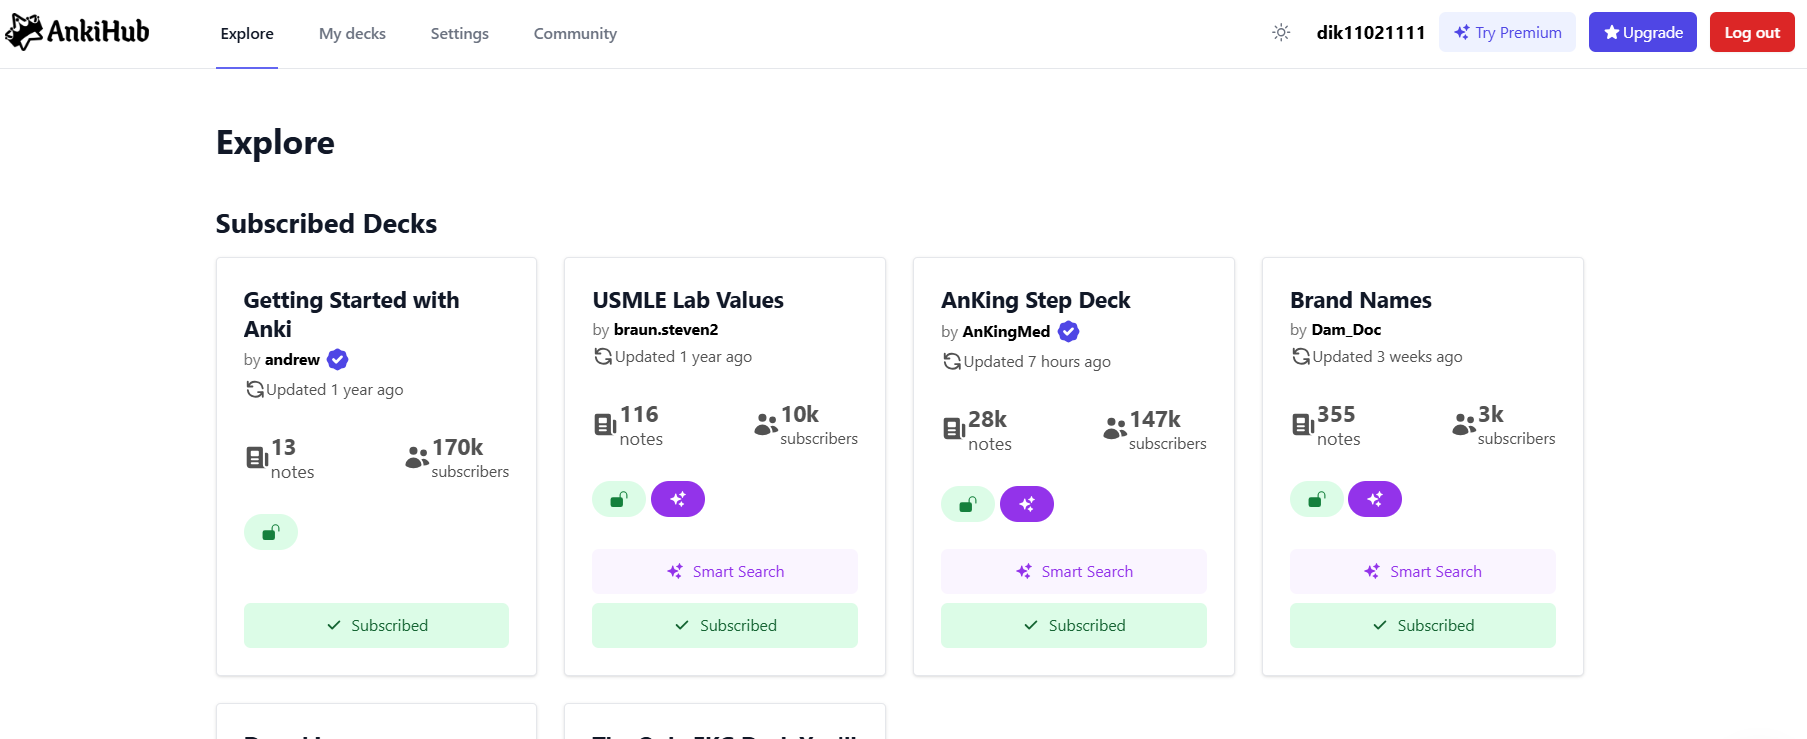The height and width of the screenshot is (739, 1807).
Task: Click the purple sparkle badge on AnKing Step Deck
Action: [x=1027, y=504]
